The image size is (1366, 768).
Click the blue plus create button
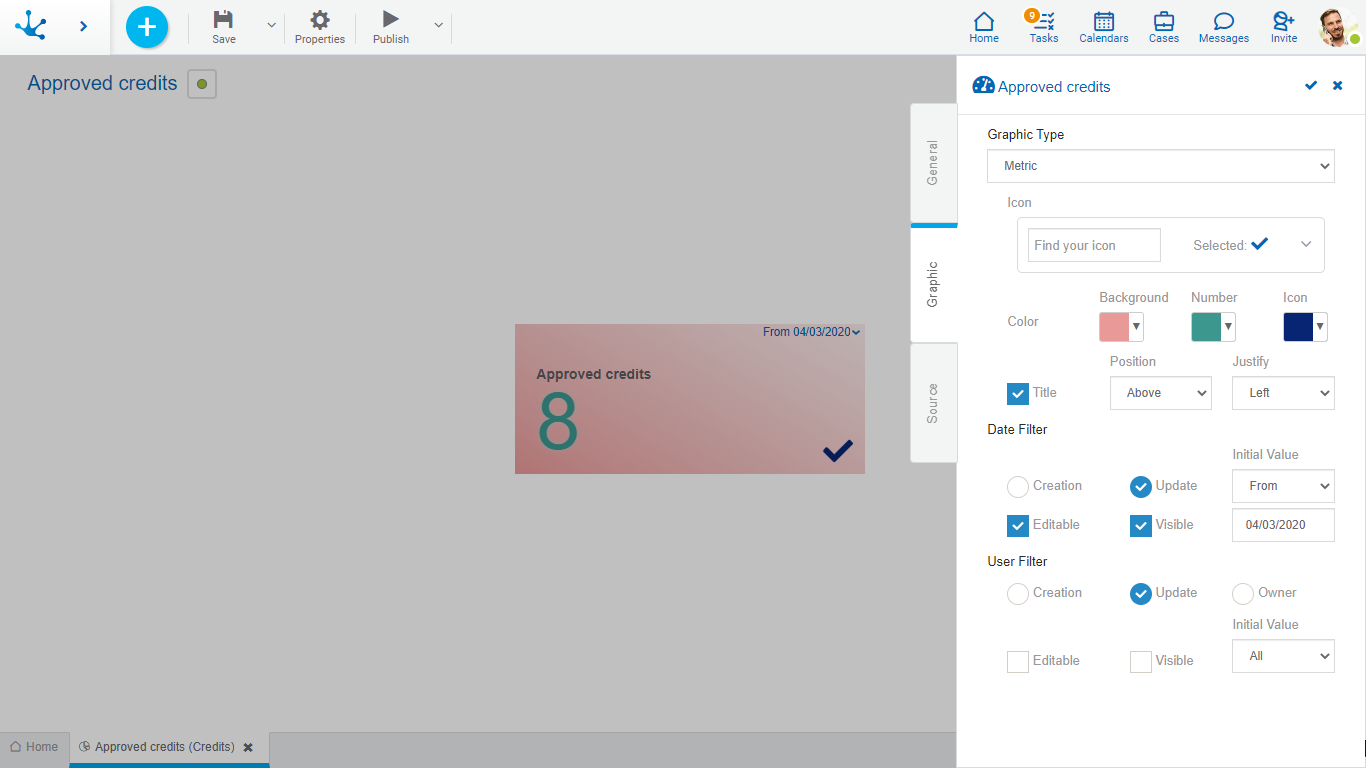click(x=147, y=27)
